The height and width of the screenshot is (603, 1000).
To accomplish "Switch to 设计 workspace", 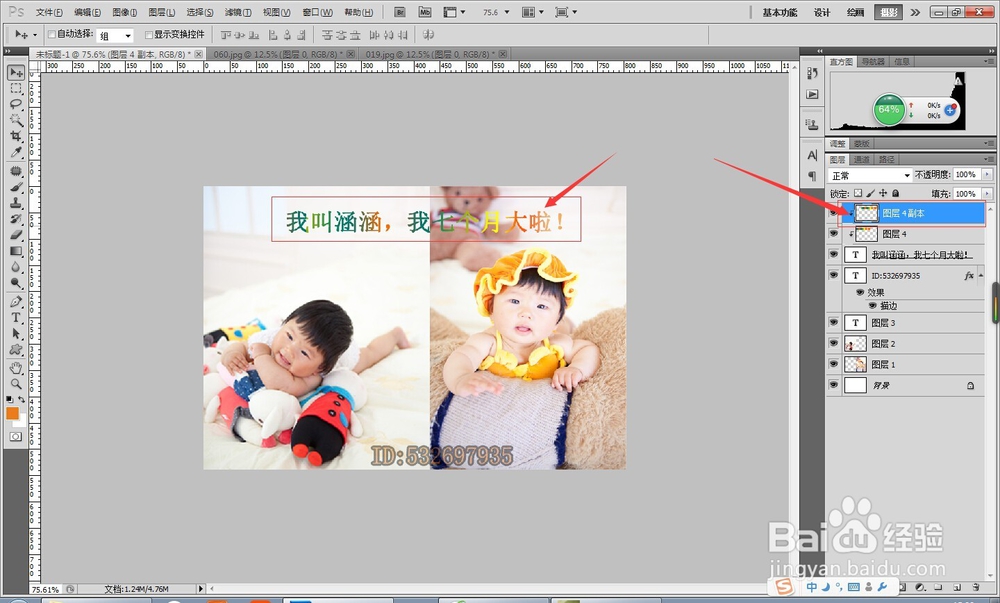I will pyautogui.click(x=822, y=12).
